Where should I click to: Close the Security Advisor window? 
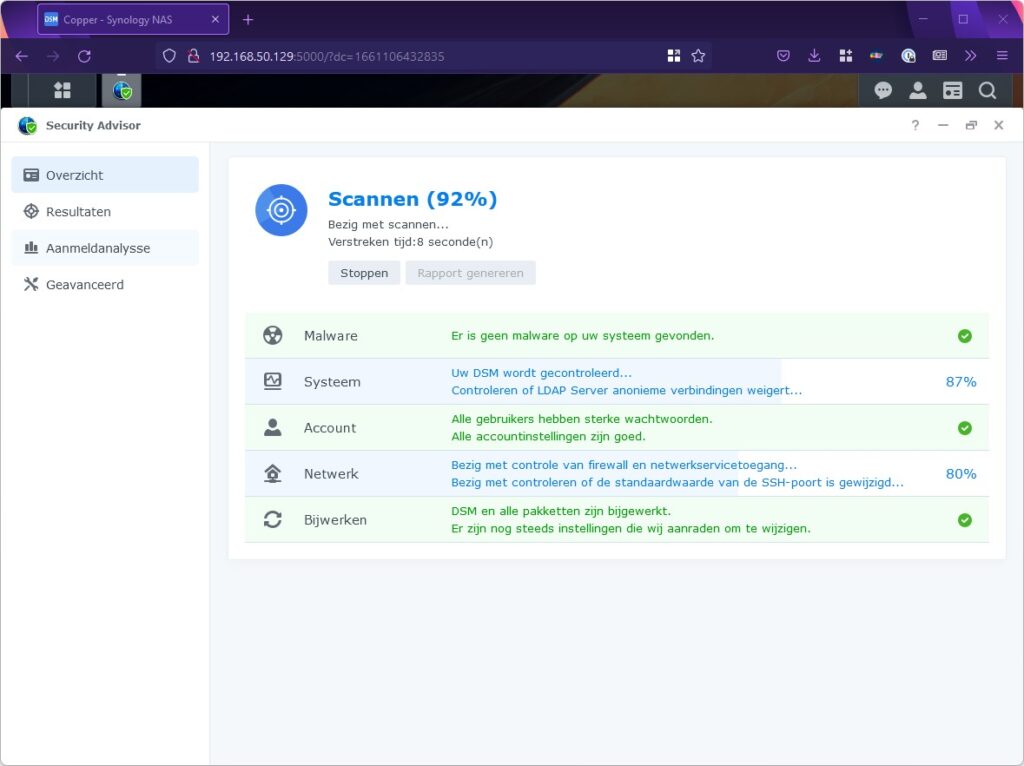click(999, 125)
